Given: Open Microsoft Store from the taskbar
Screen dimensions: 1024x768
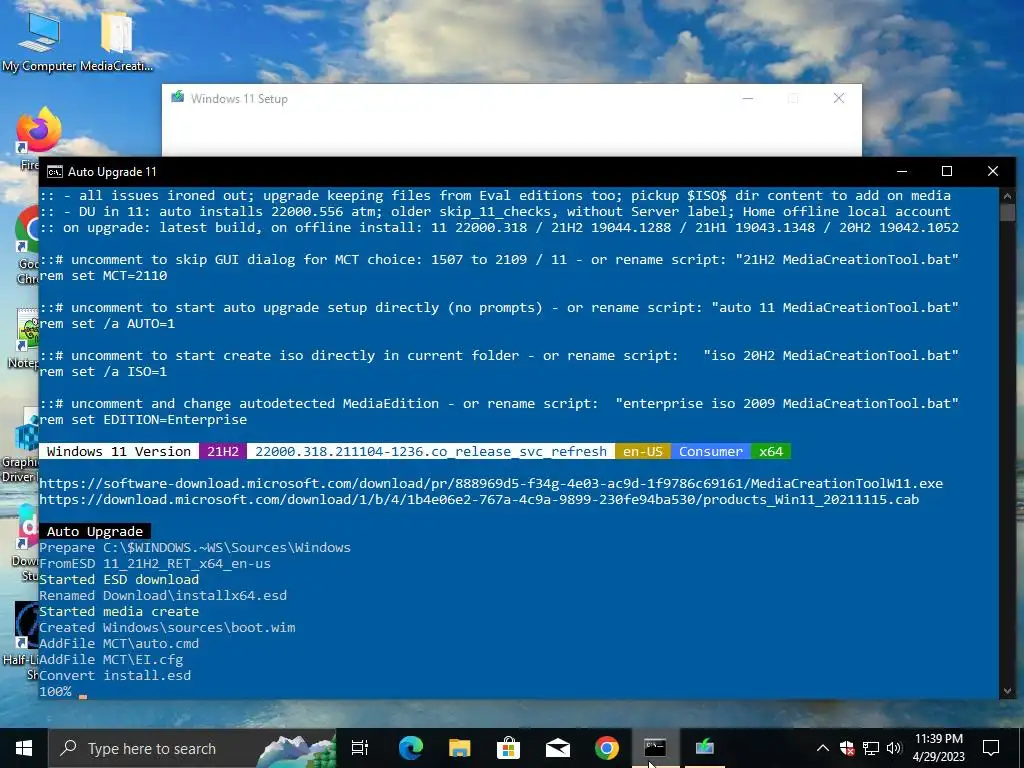Looking at the screenshot, I should point(508,748).
